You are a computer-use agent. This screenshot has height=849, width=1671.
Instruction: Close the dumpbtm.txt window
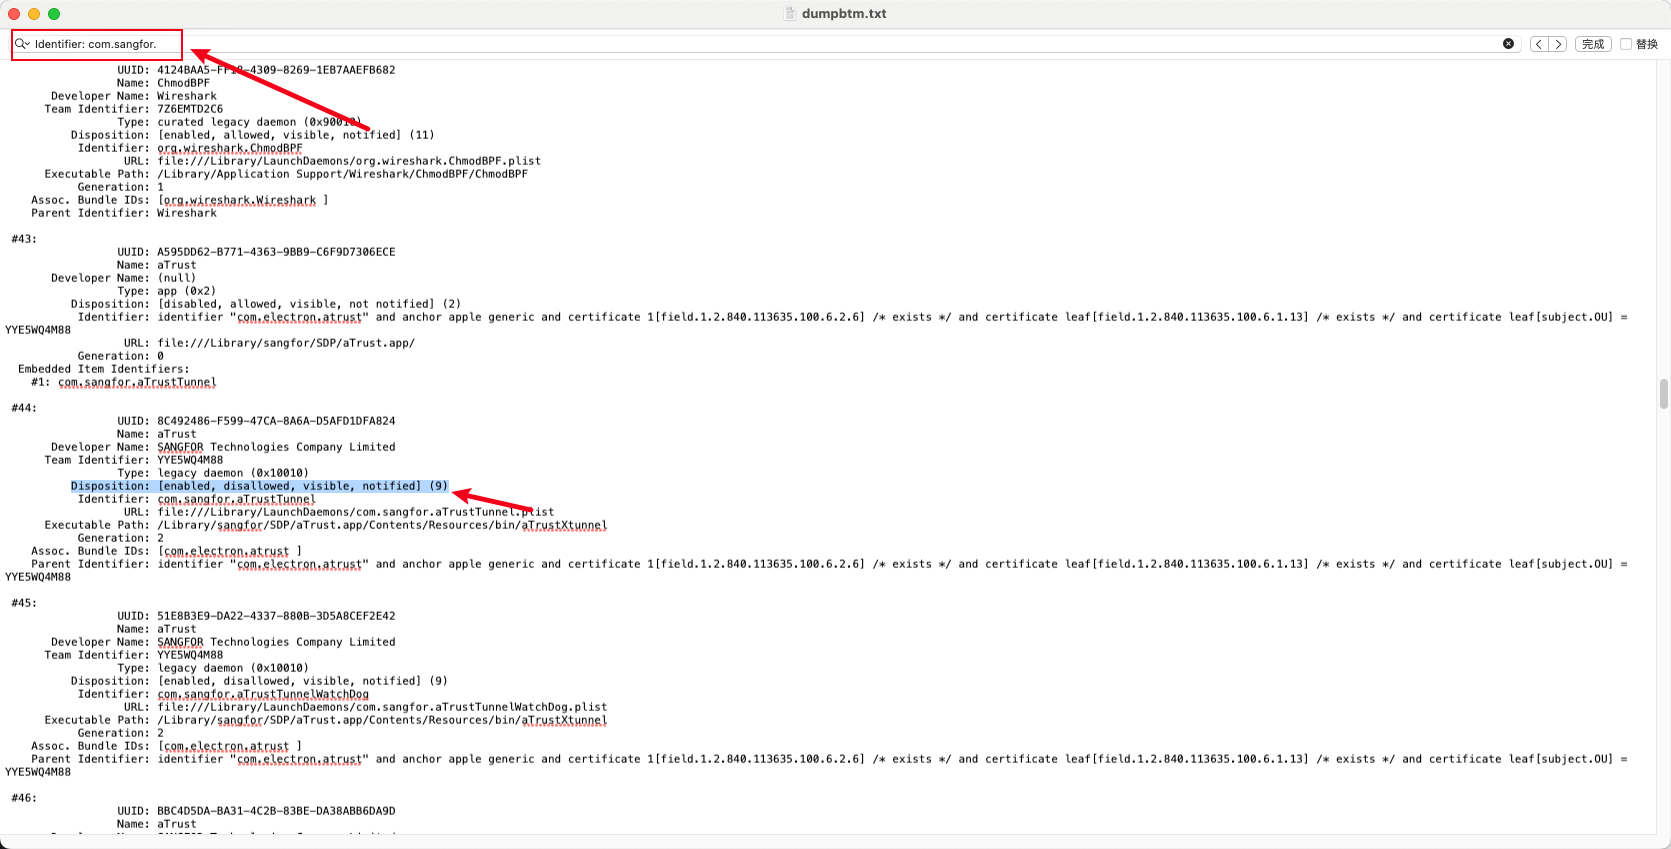[x=14, y=14]
